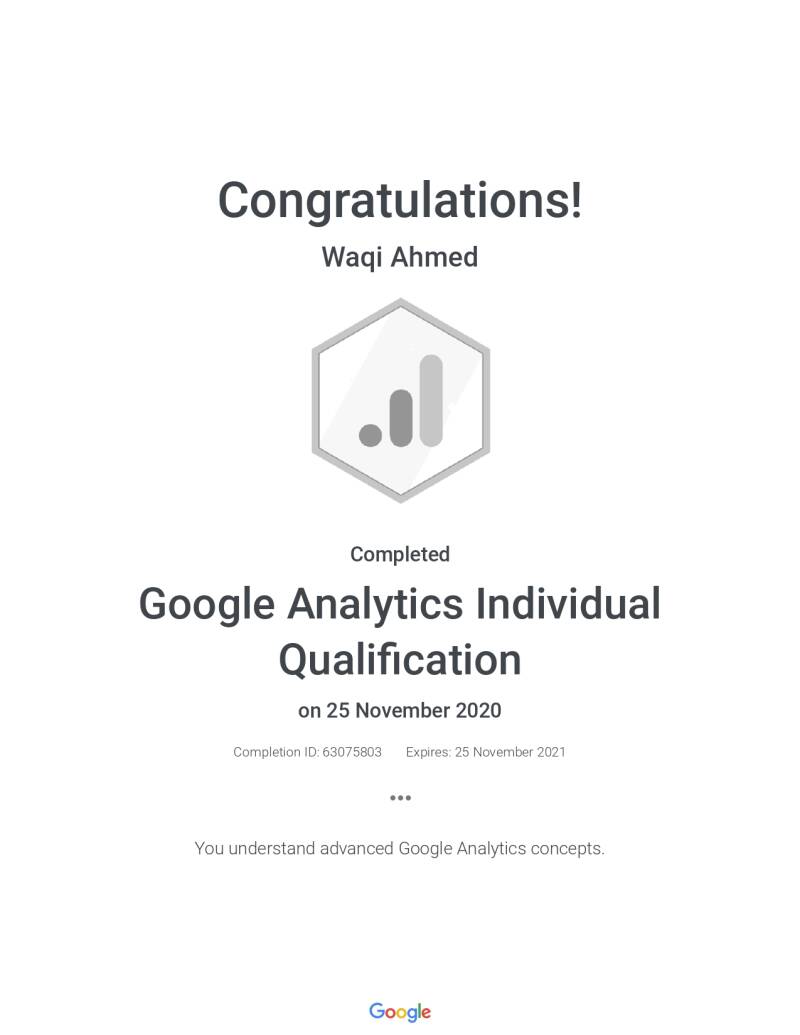Click the "Congratulations!" heading
Image resolution: width=800 pixels, height=1035 pixels.
coord(400,200)
